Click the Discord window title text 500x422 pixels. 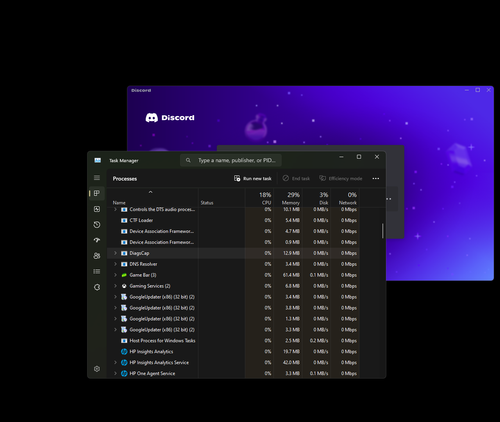coord(141,90)
